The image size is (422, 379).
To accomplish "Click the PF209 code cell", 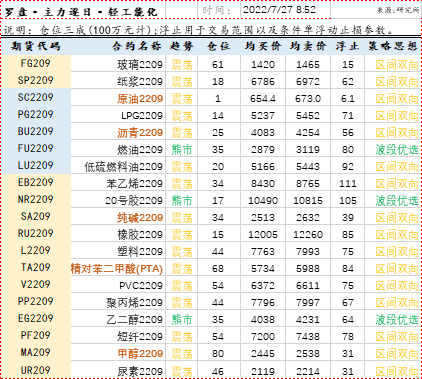I will point(36,335).
